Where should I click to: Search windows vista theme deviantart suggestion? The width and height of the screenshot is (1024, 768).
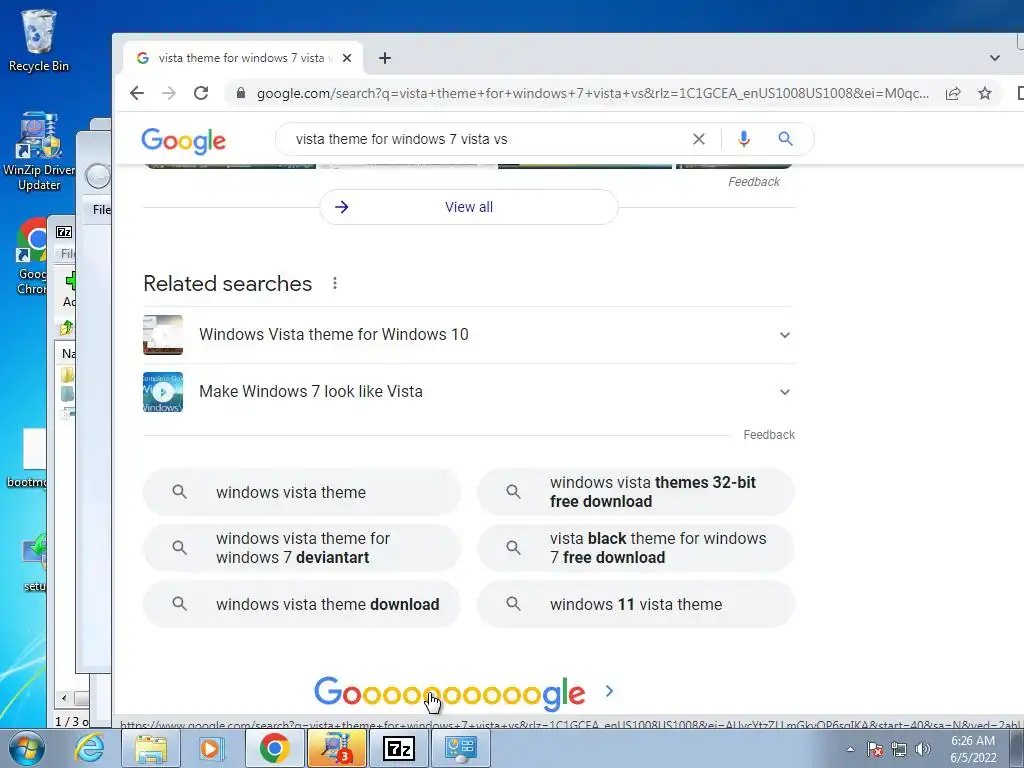click(302, 548)
